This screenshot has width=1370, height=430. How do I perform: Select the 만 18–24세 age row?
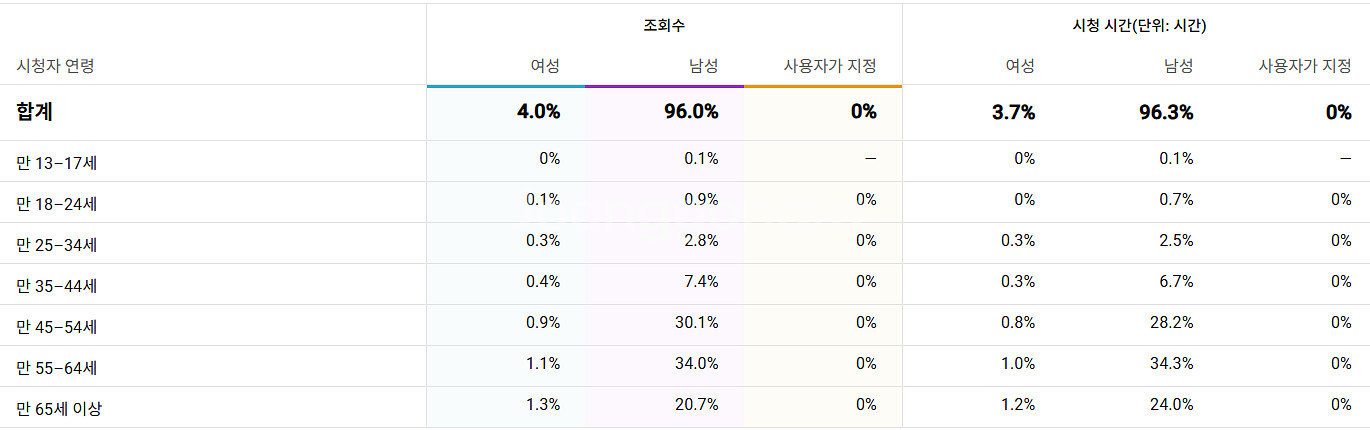pyautogui.click(x=59, y=203)
